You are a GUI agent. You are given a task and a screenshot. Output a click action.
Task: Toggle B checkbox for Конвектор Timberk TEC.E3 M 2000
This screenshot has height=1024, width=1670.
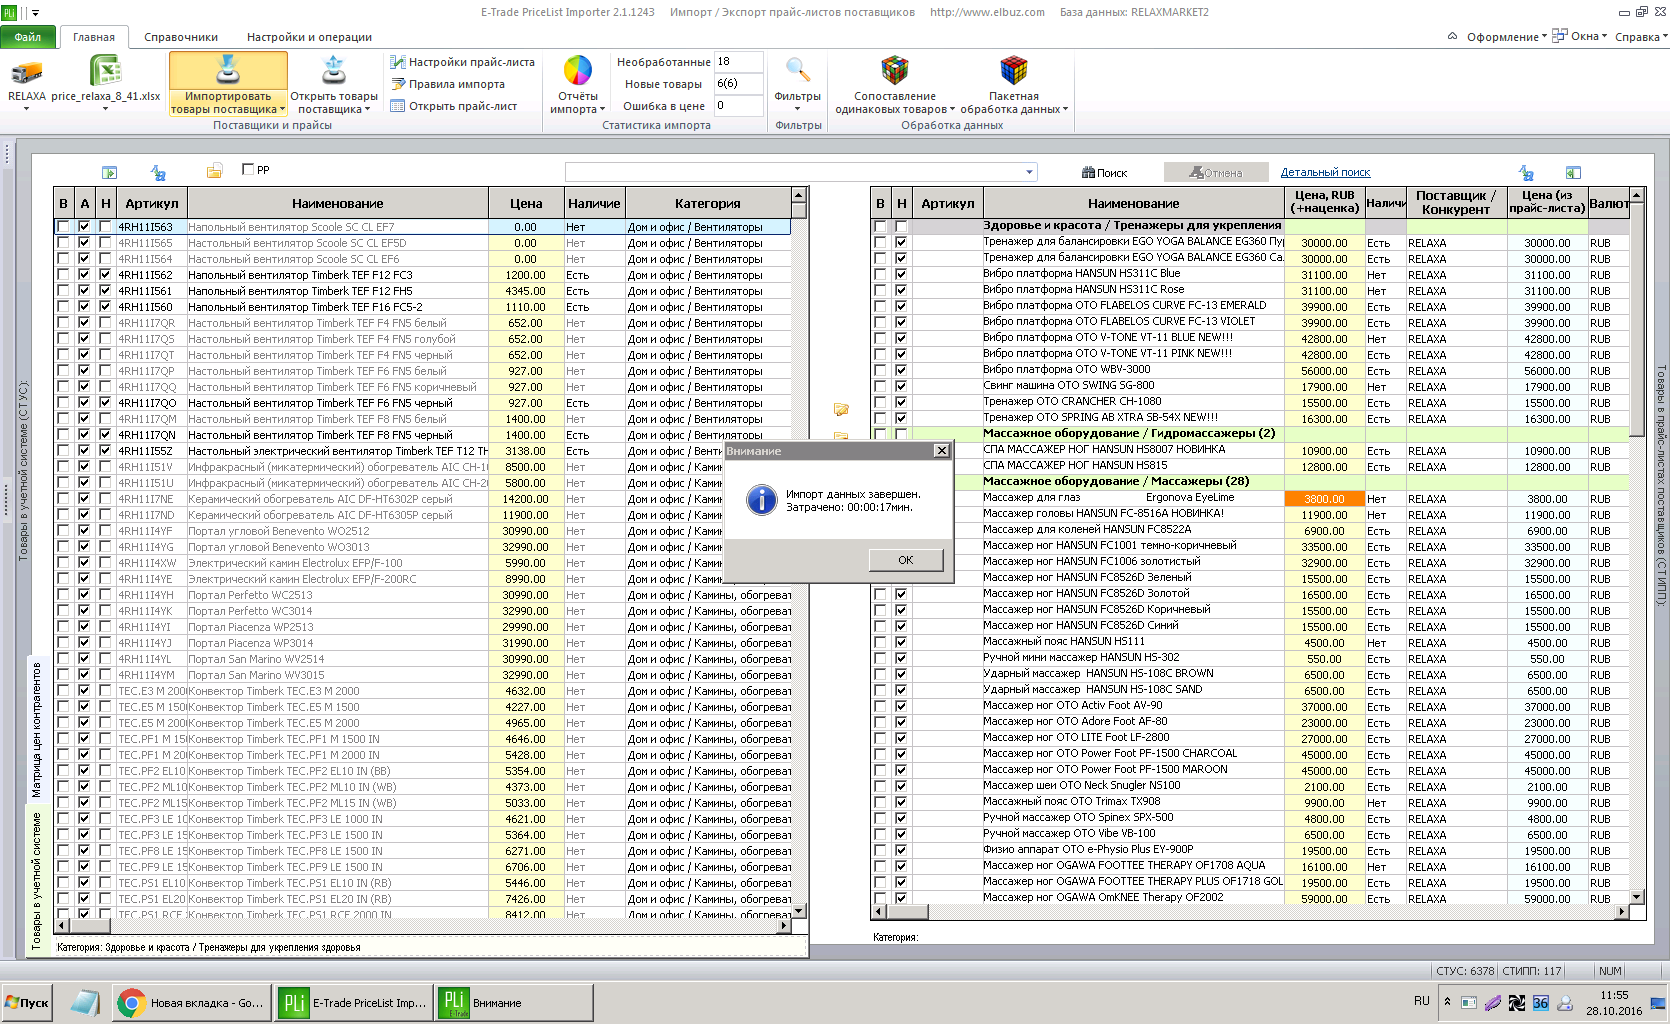63,691
